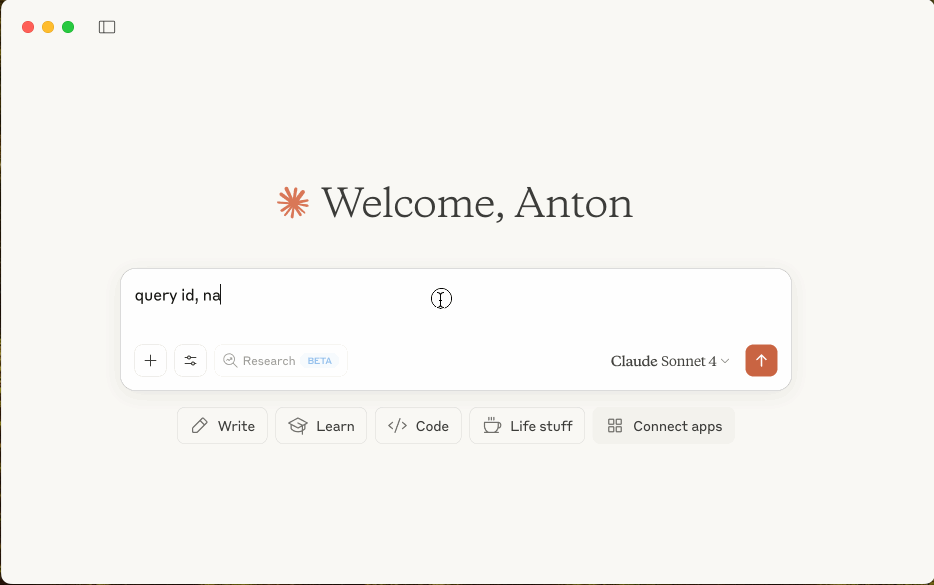This screenshot has height=585, width=934.
Task: Click the red close window button
Action: pos(28,27)
